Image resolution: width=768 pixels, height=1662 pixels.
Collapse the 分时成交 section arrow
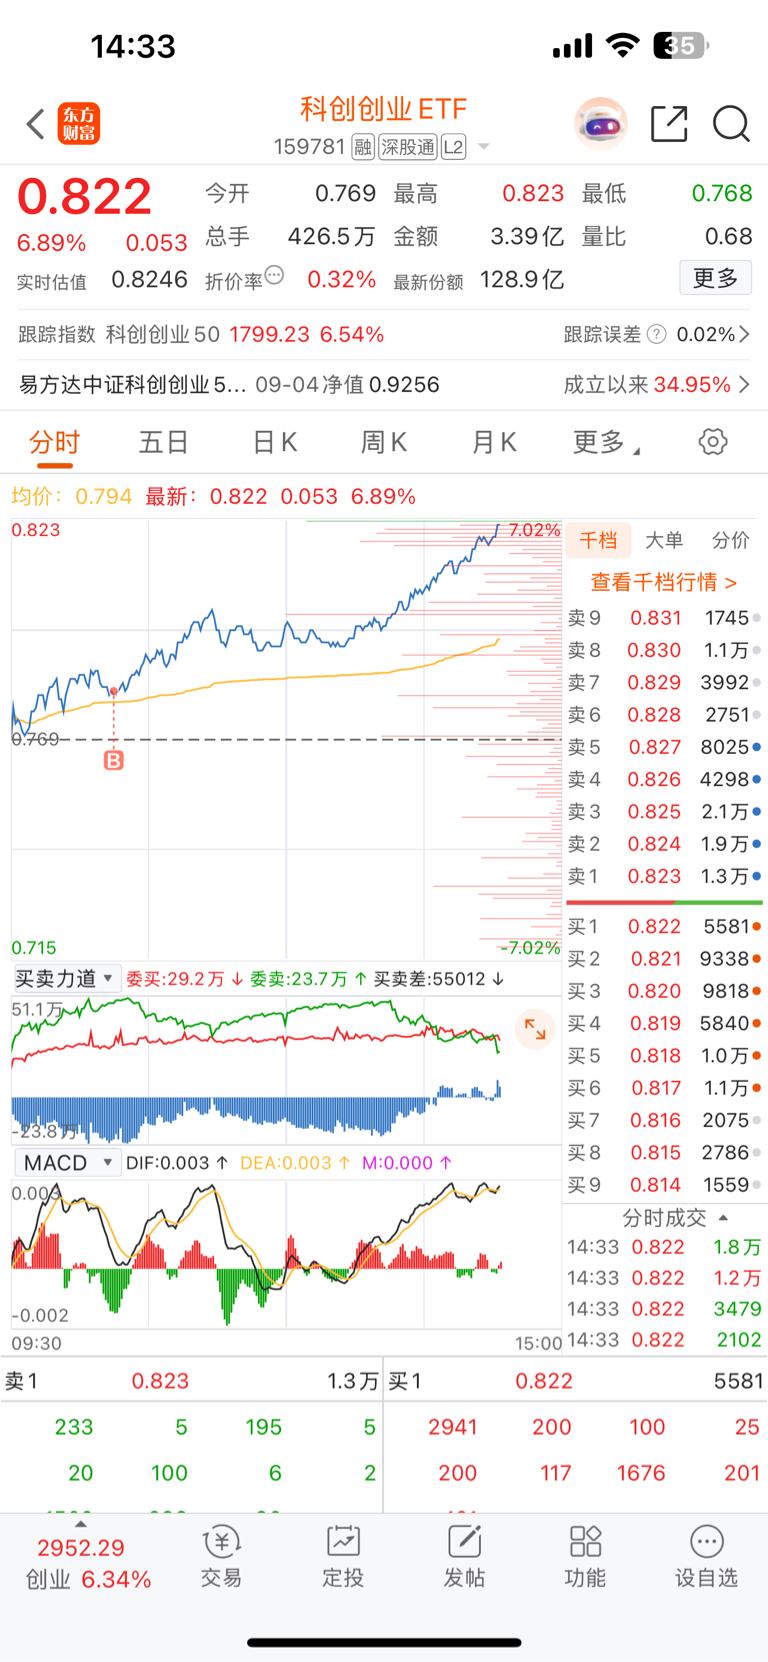723,1217
